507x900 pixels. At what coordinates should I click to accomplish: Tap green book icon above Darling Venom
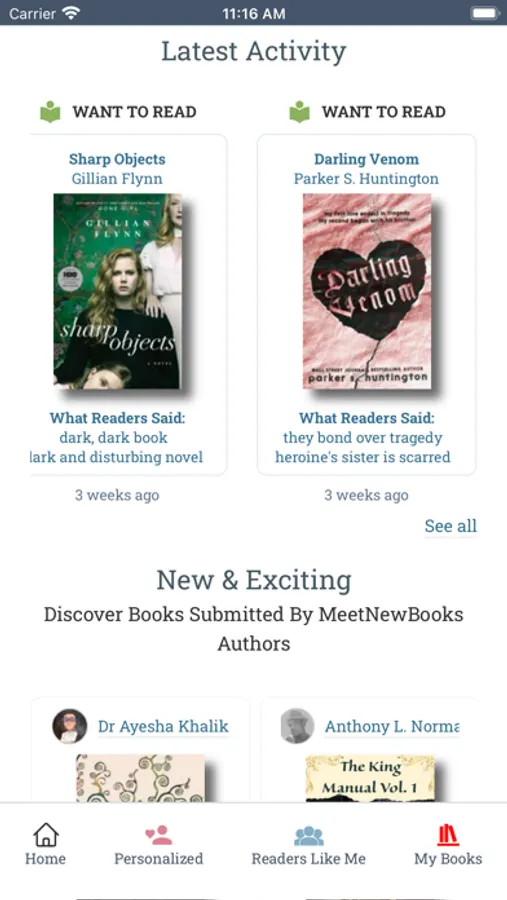299,112
